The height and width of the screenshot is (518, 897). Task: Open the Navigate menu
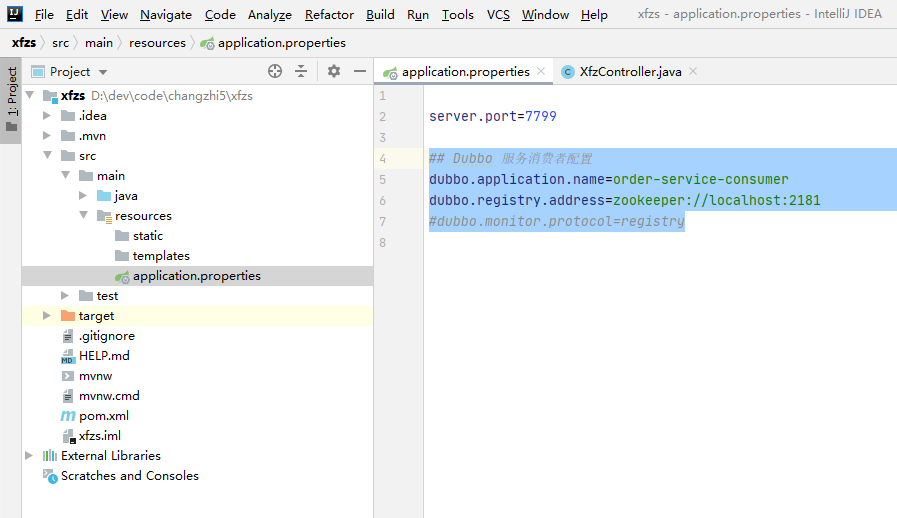[x=166, y=15]
